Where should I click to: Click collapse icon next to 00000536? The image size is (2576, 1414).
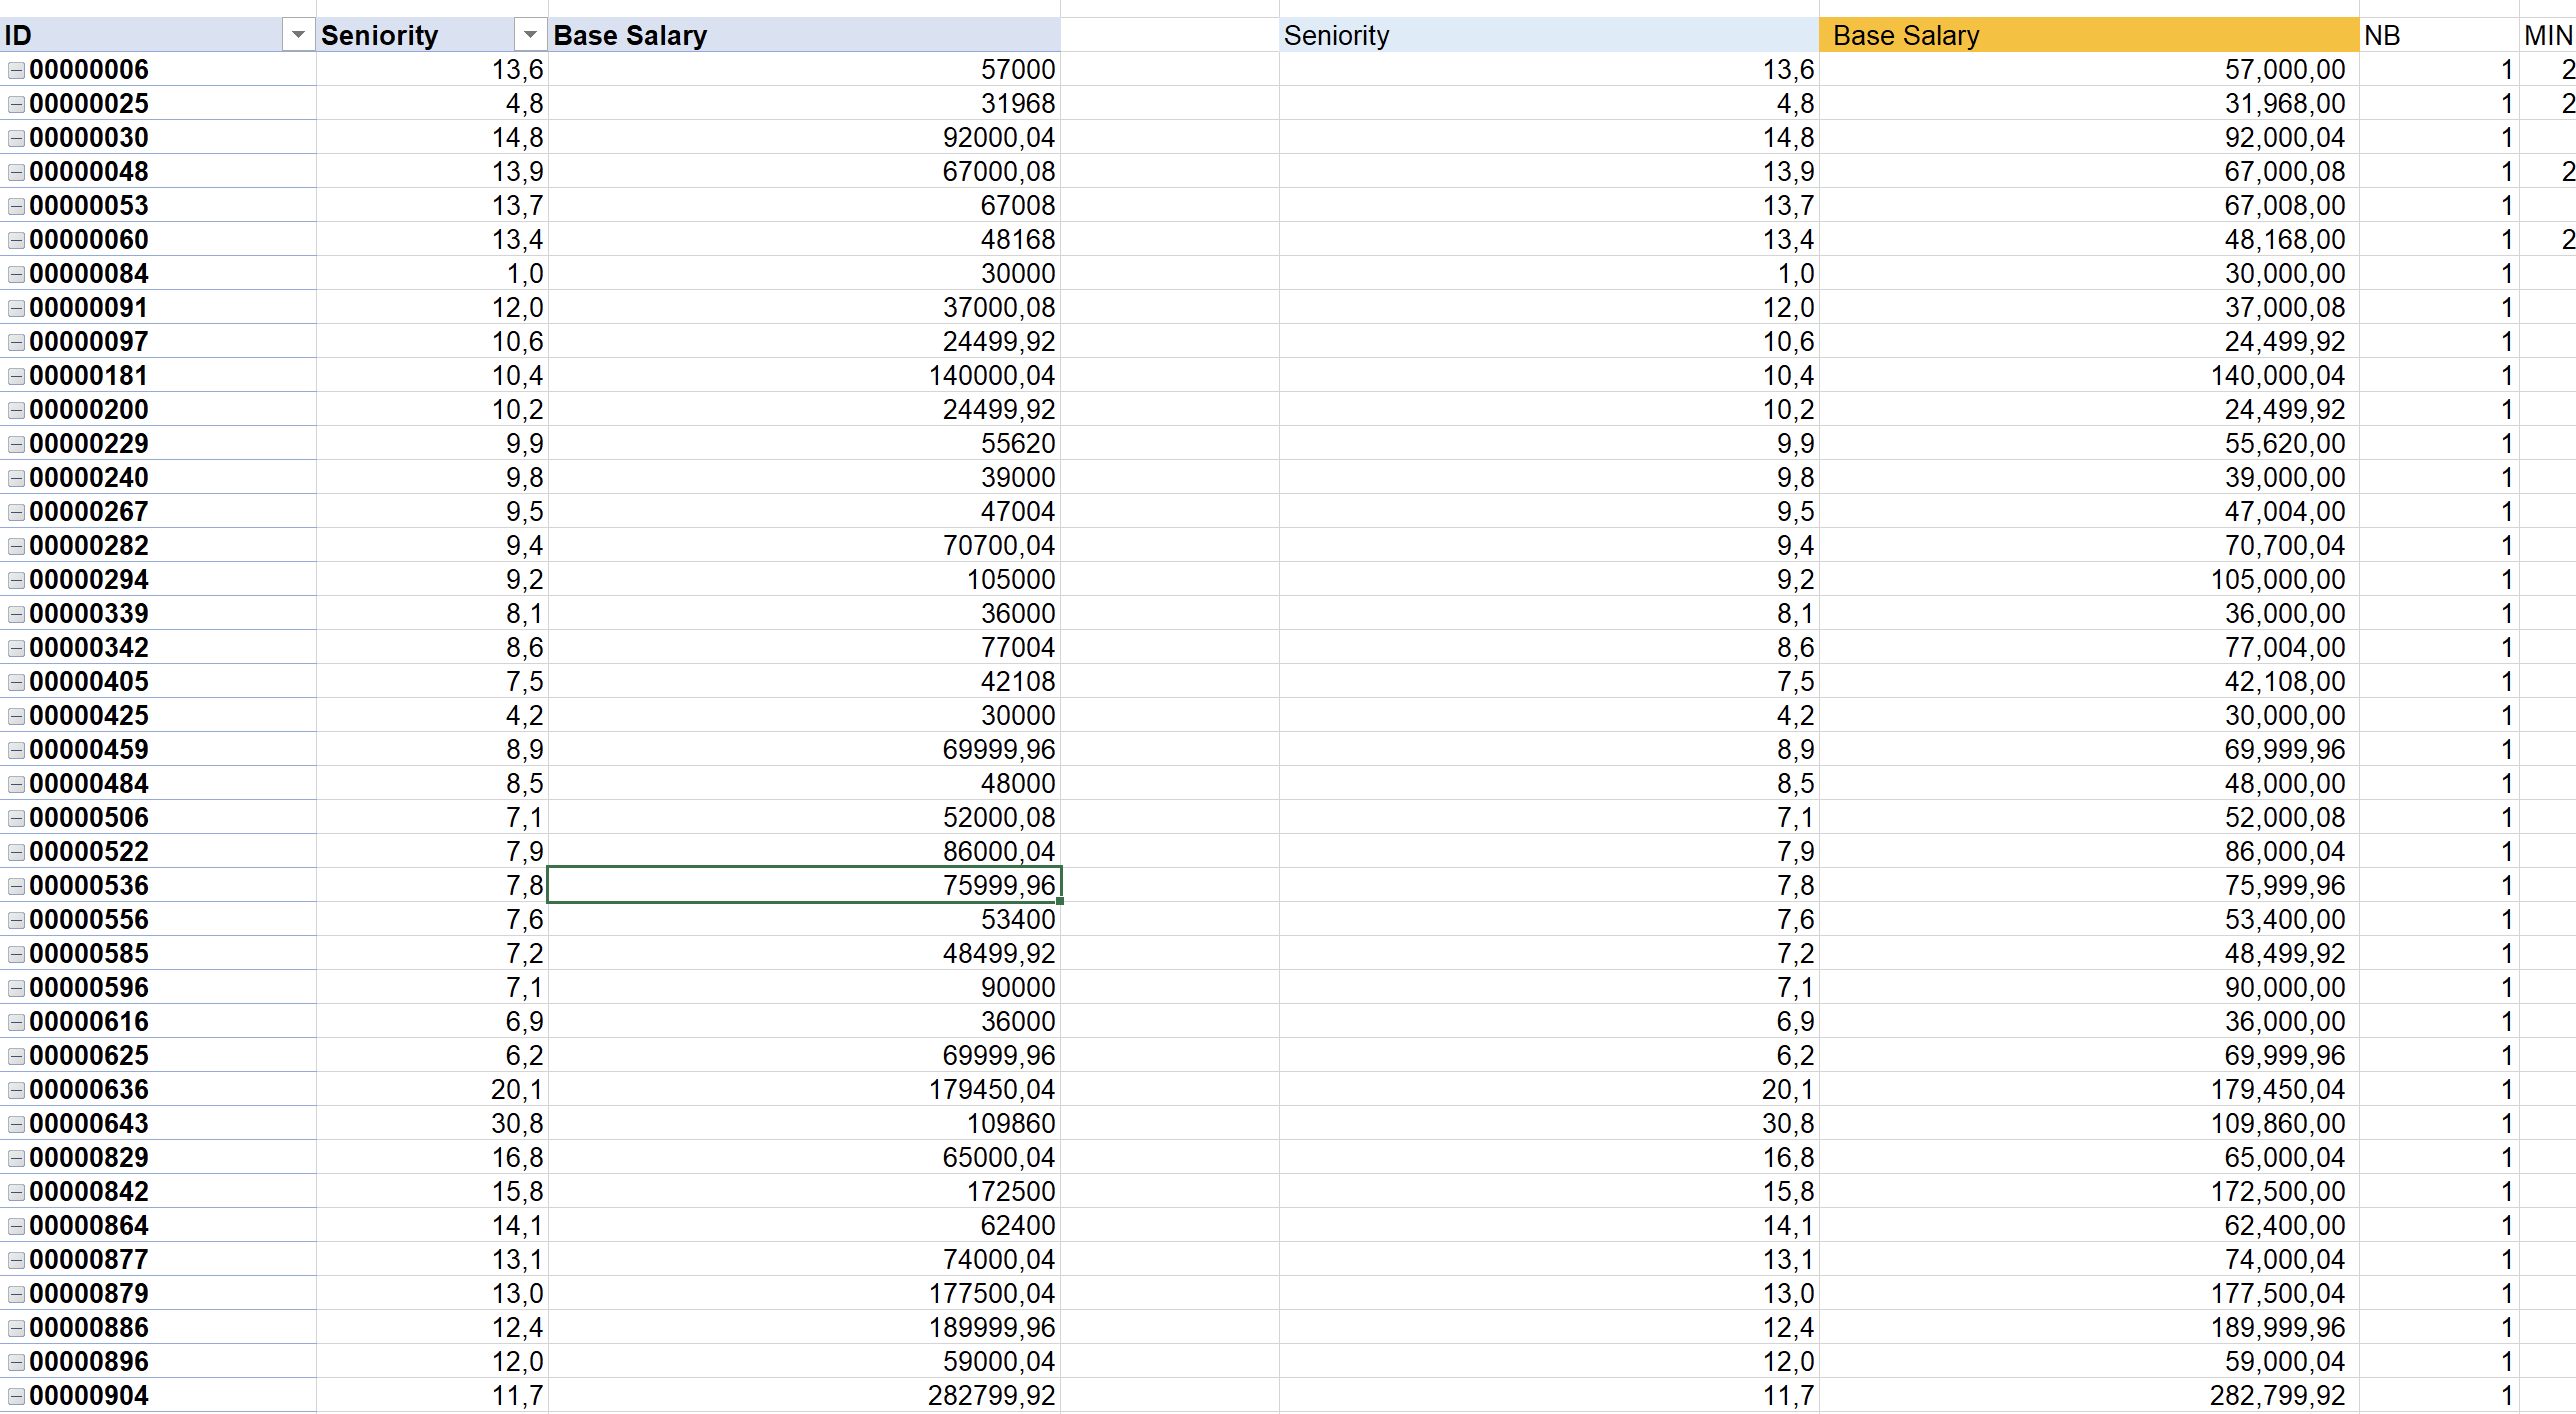pos(16,886)
